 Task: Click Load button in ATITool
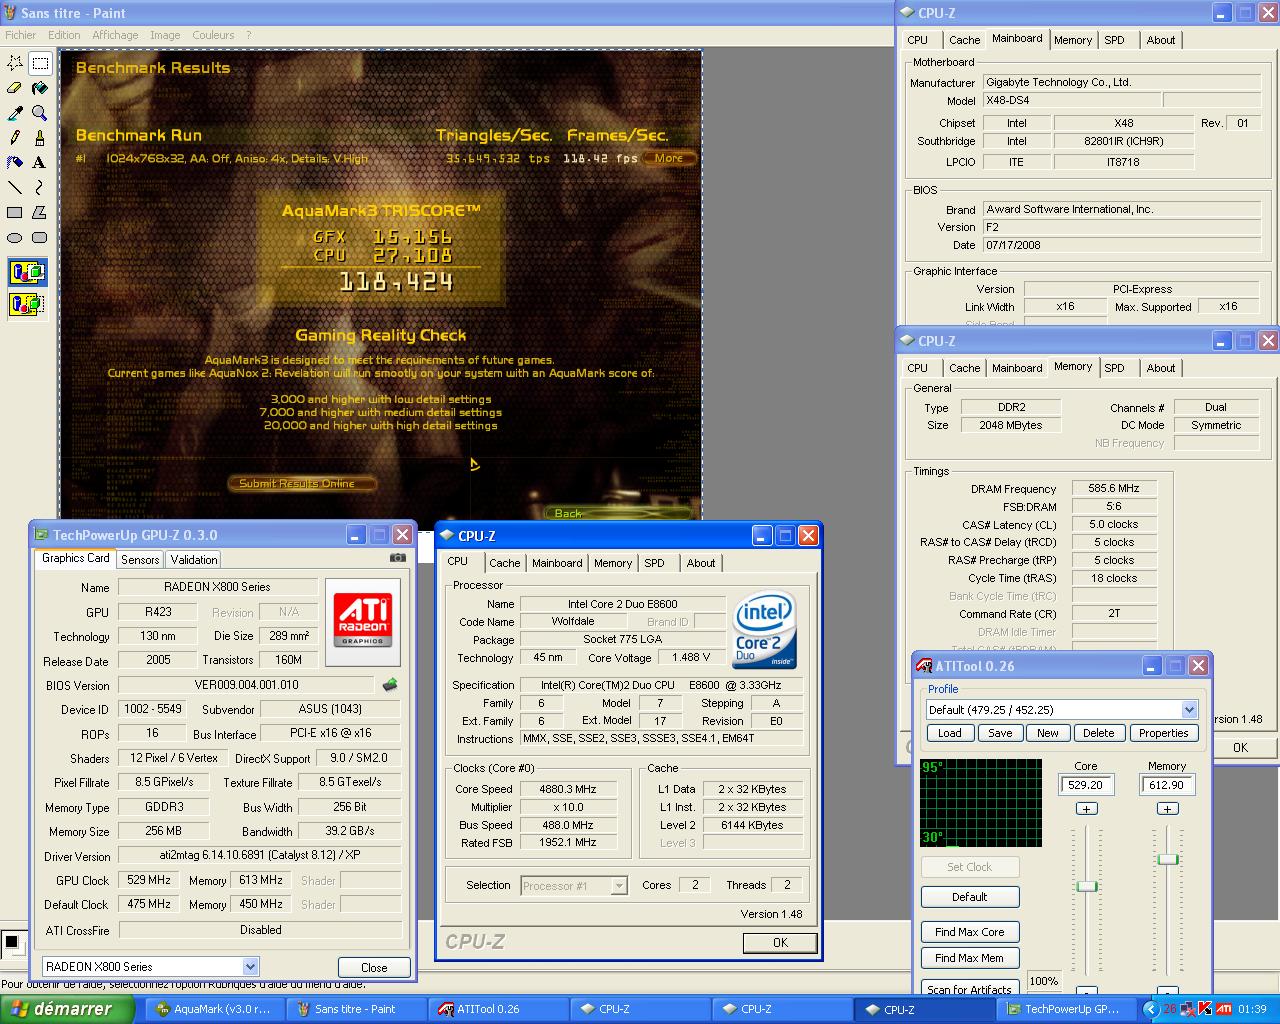tap(950, 733)
